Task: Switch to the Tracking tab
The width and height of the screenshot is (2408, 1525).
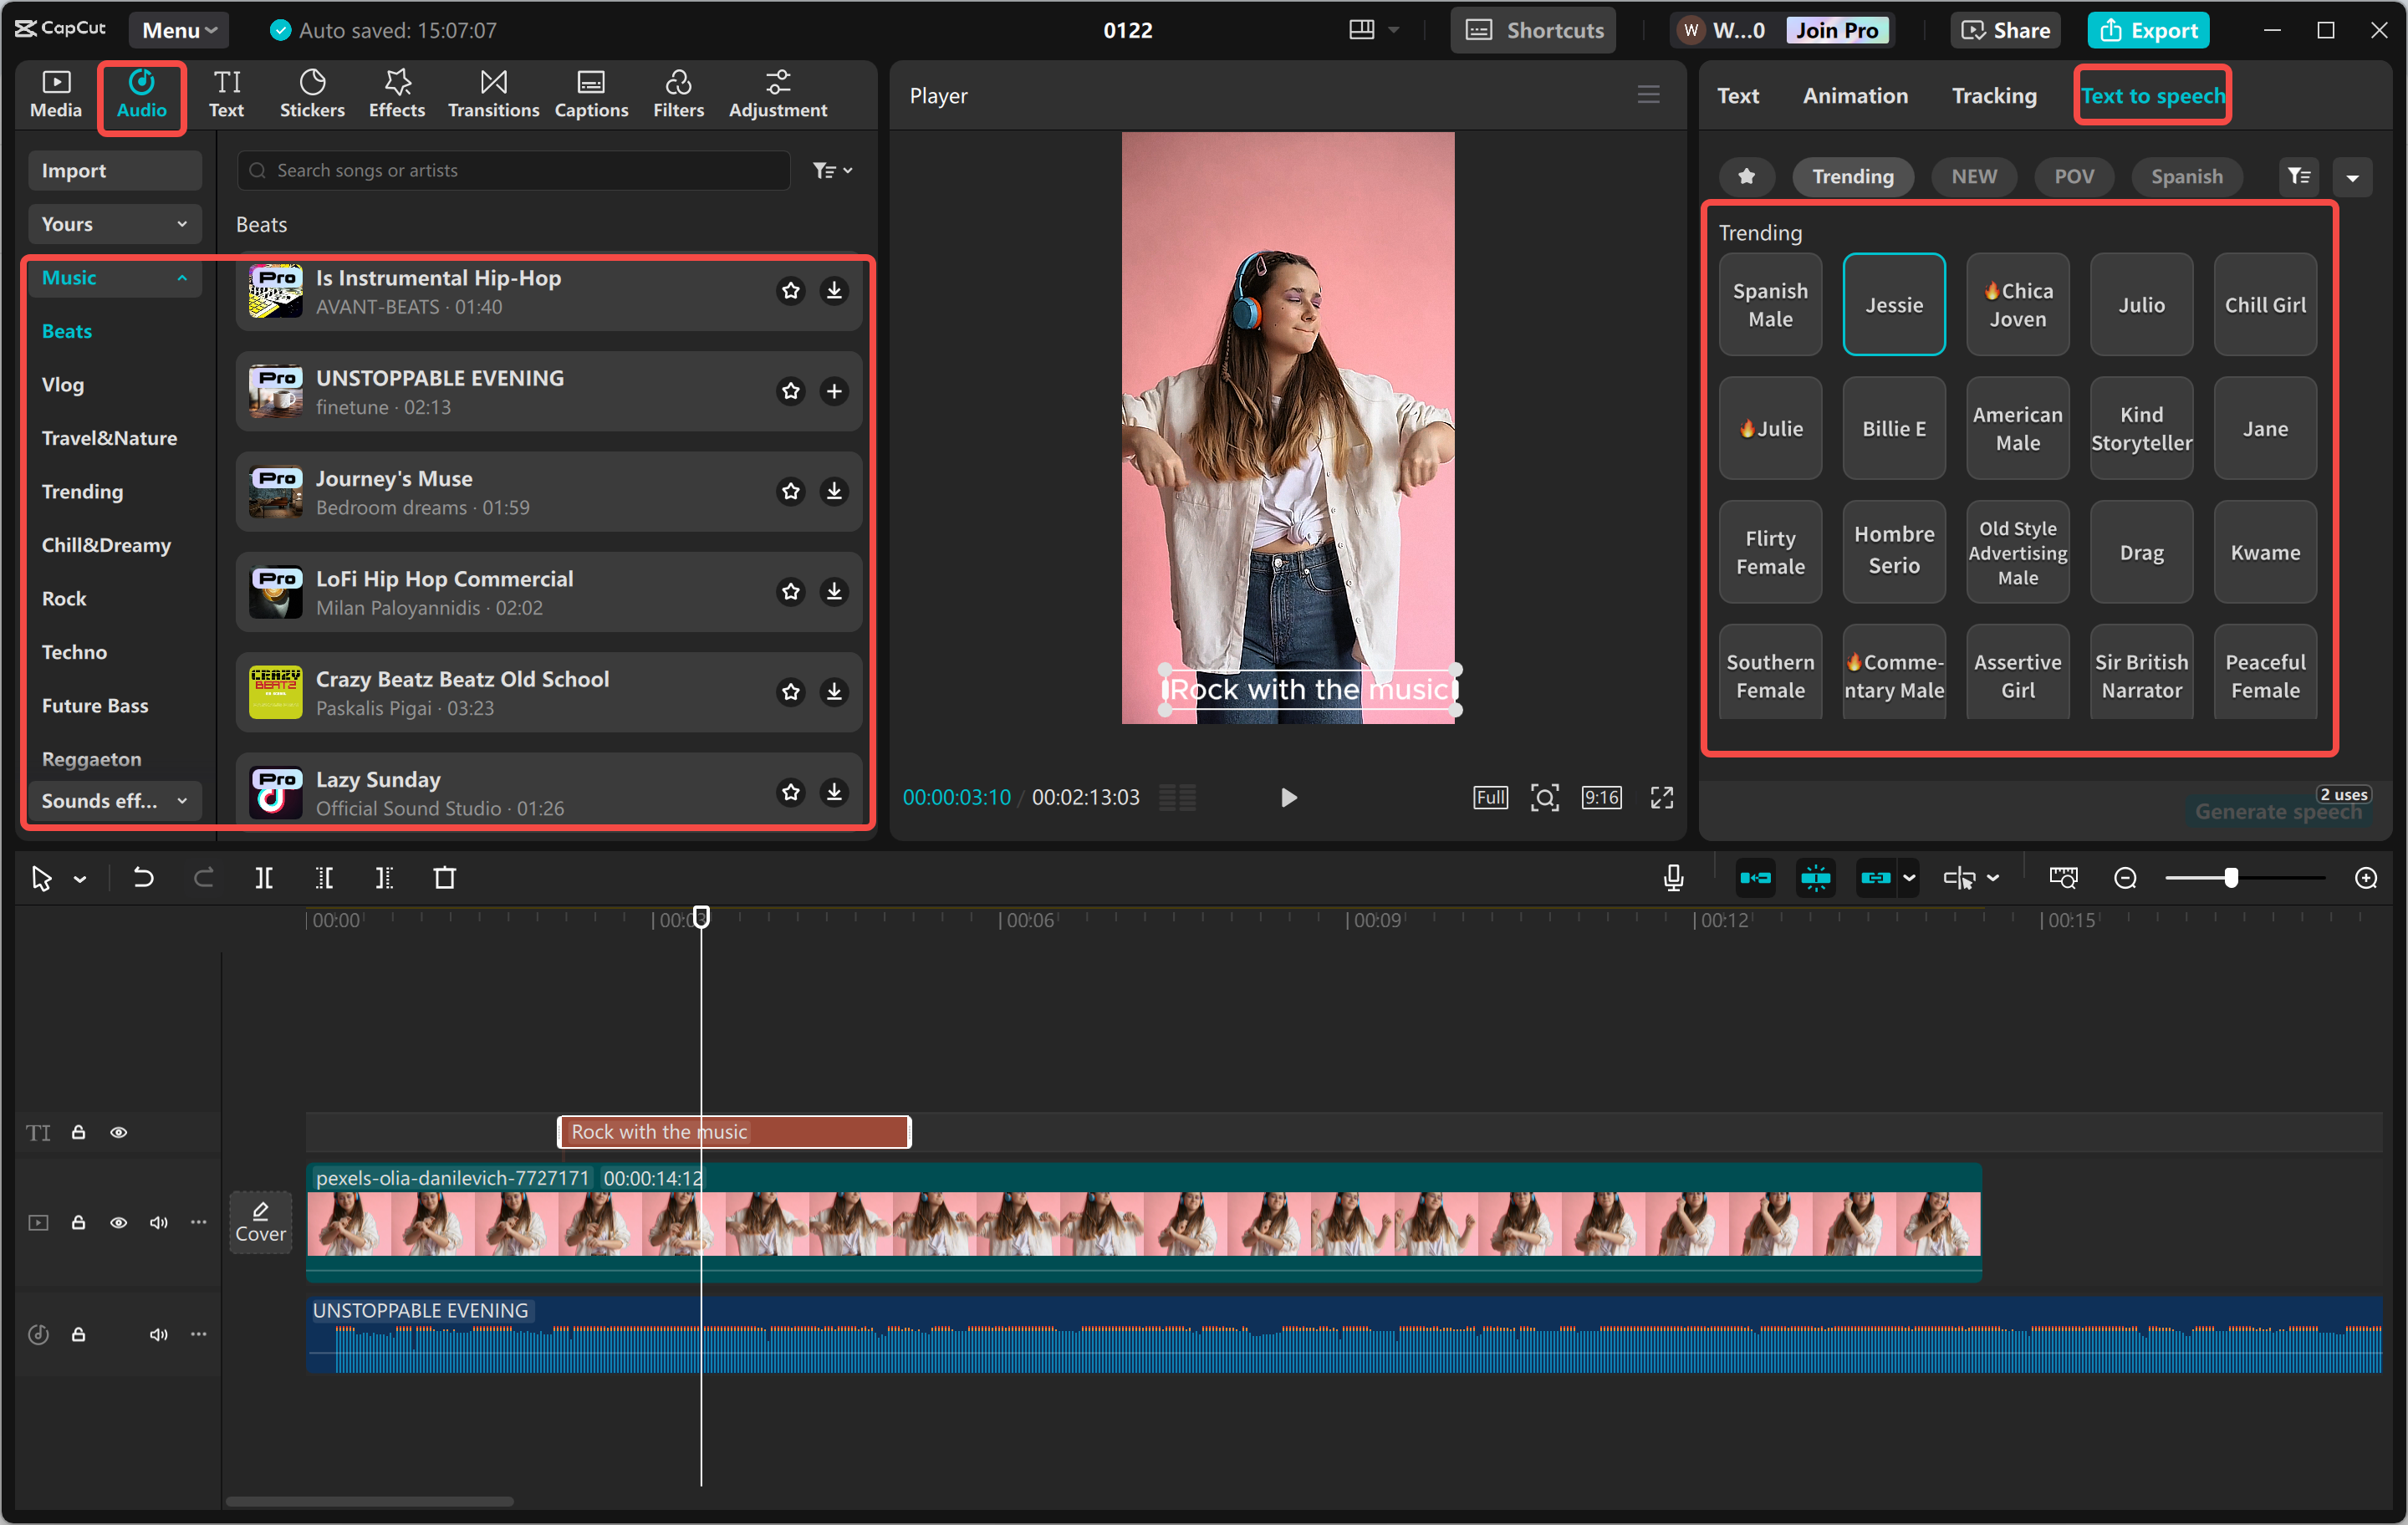Action: [1993, 95]
